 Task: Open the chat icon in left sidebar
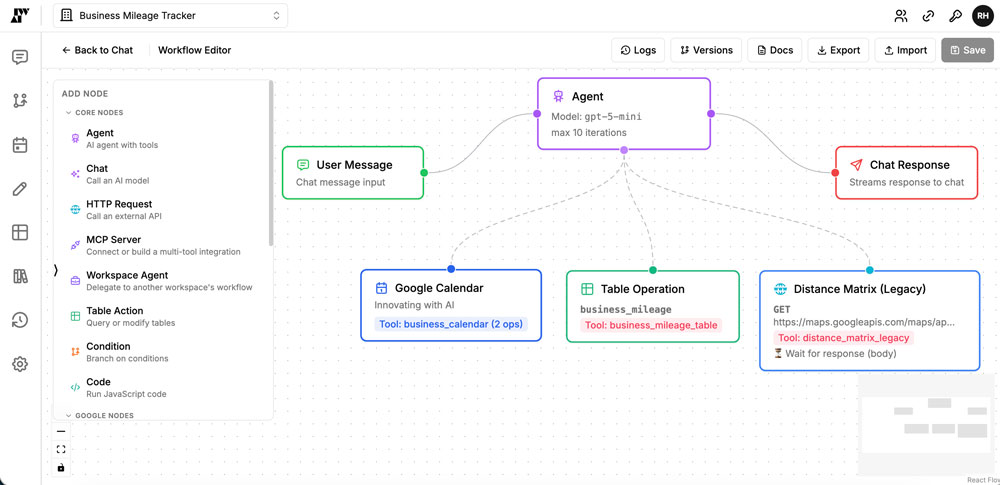tap(20, 58)
